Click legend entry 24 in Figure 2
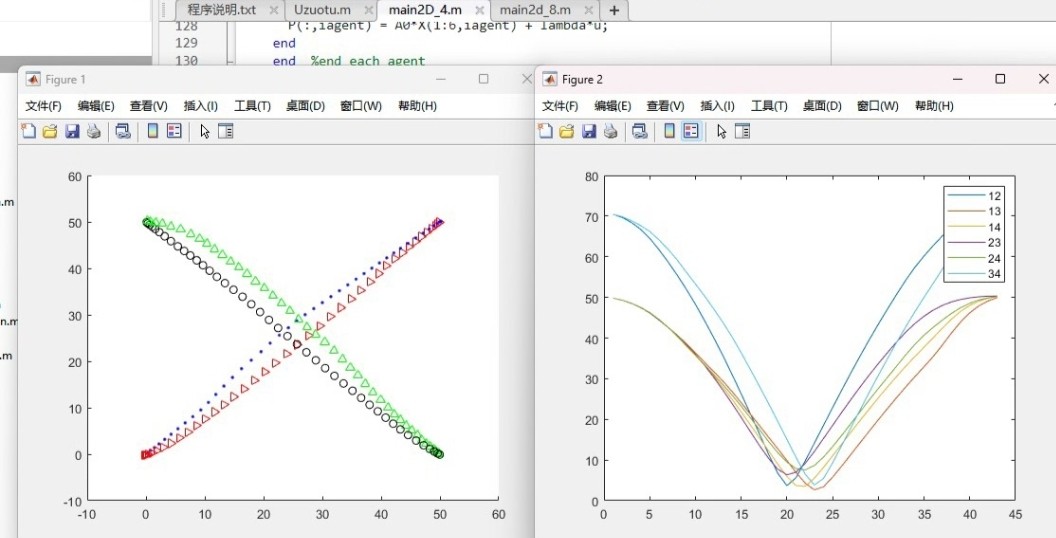Image resolution: width=1056 pixels, height=538 pixels. point(975,259)
